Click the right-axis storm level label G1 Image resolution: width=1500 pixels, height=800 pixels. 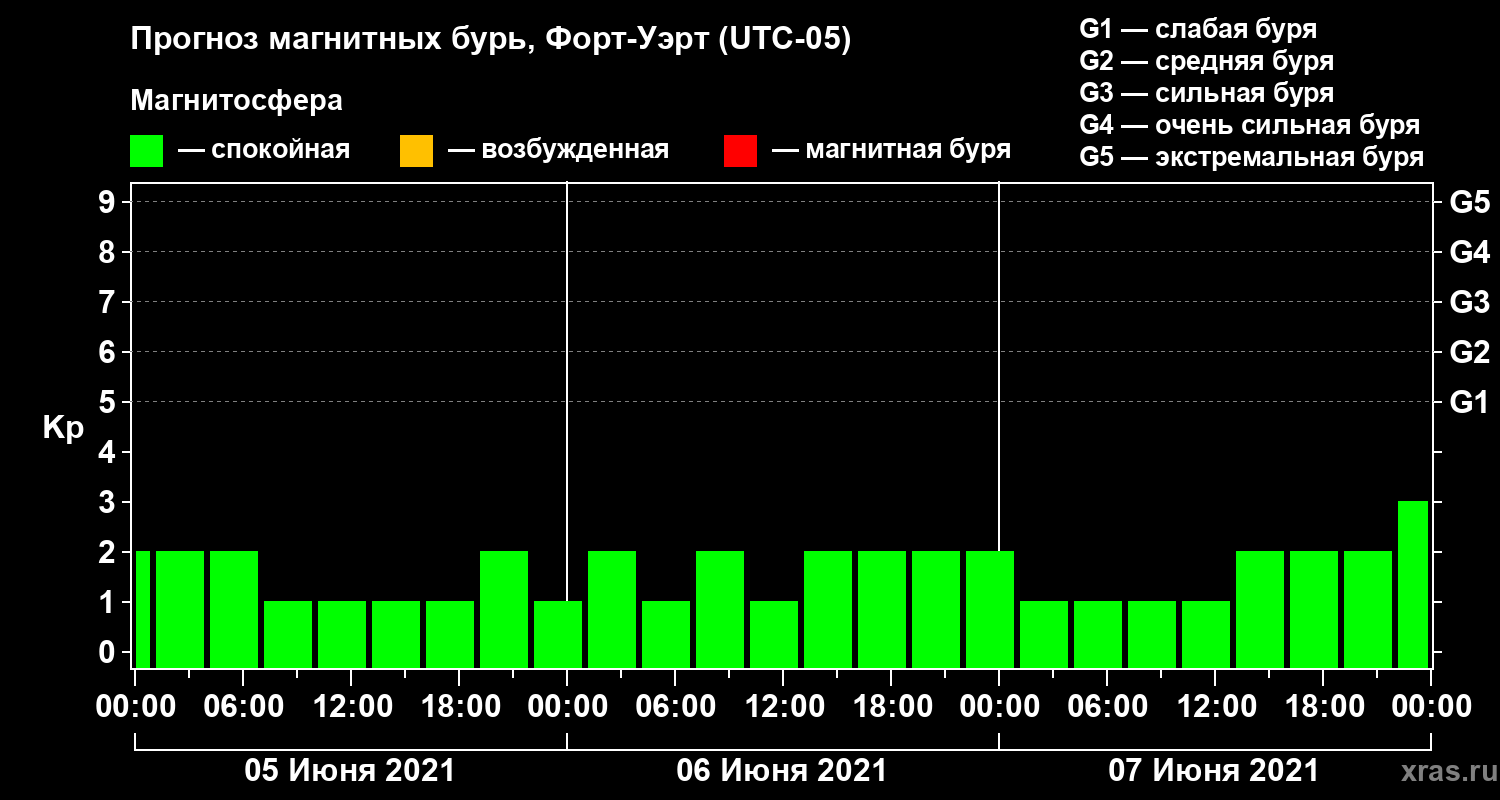1470,402
